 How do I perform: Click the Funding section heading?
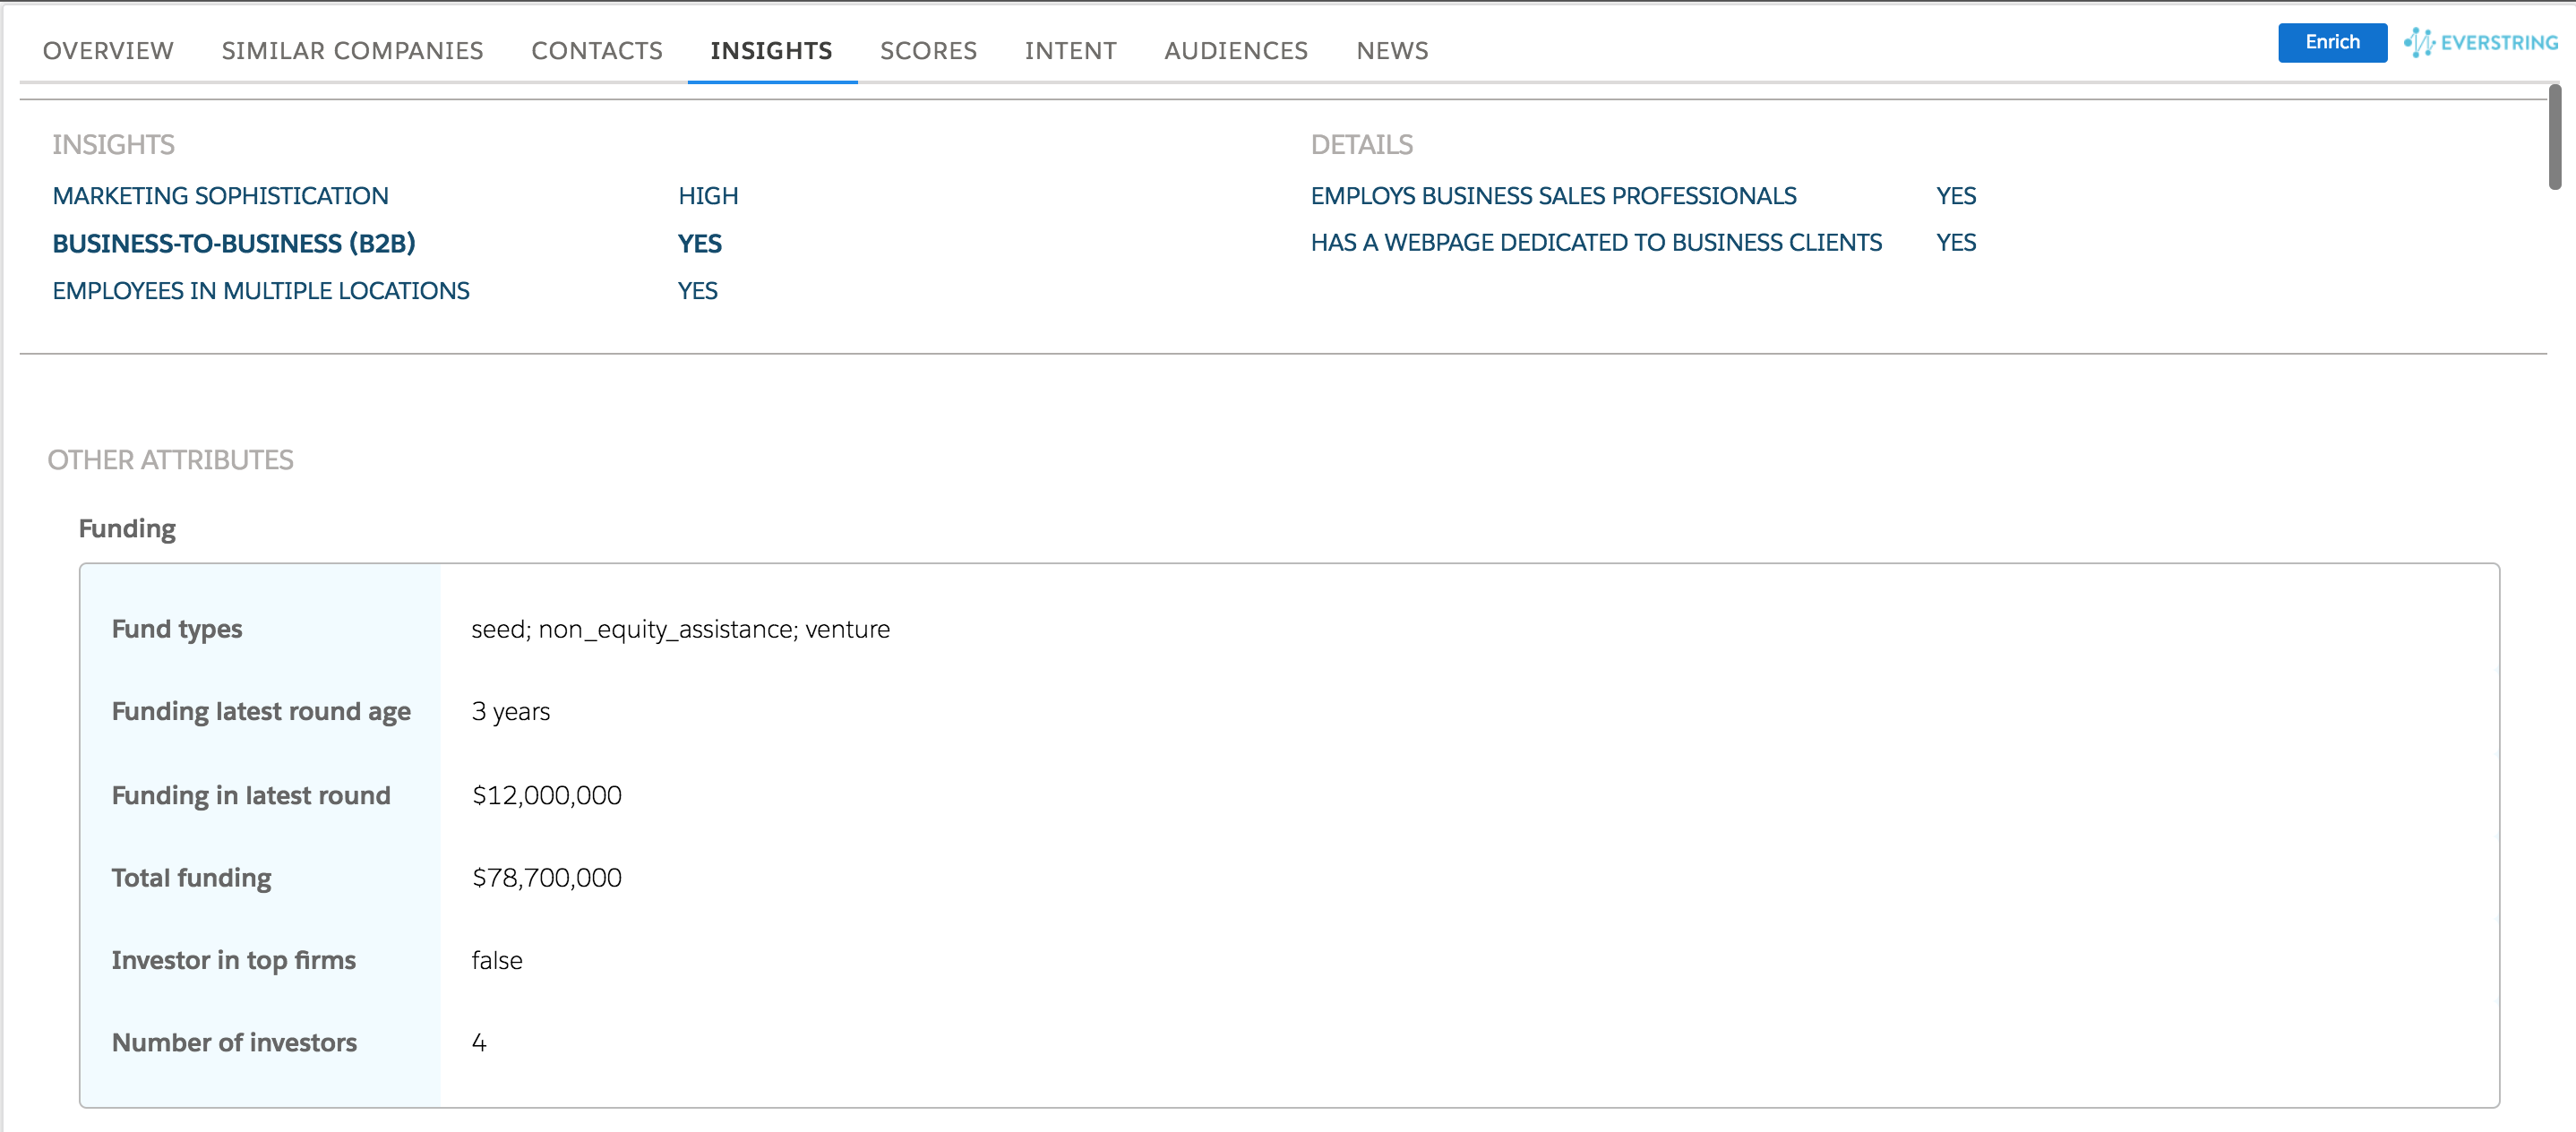click(x=126, y=528)
